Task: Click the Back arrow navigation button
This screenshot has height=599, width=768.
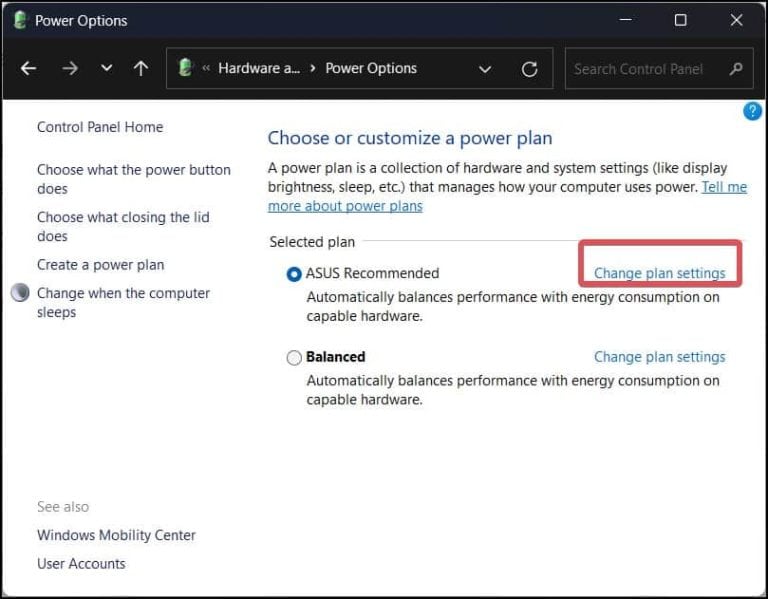Action: [29, 69]
